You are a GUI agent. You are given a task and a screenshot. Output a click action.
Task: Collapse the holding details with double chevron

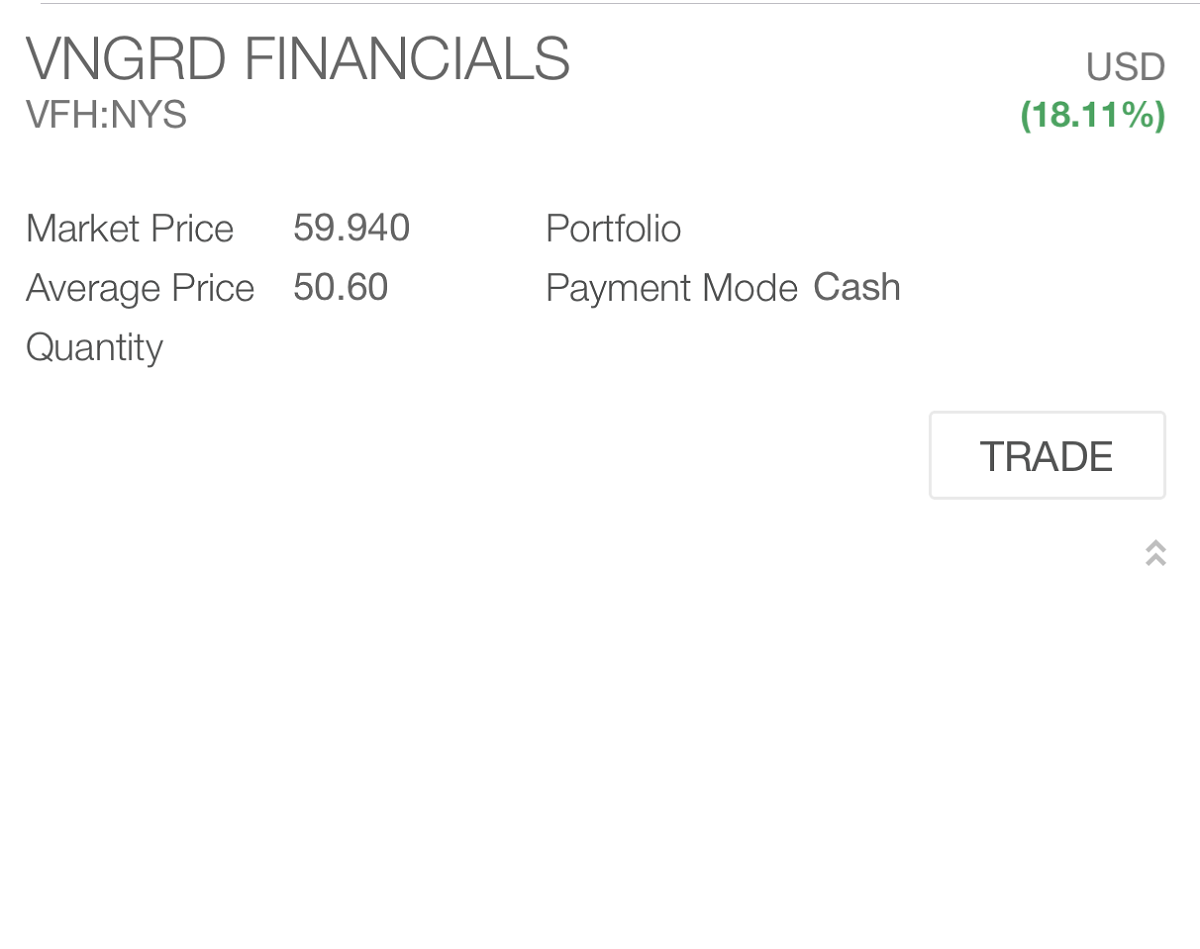pos(1155,553)
